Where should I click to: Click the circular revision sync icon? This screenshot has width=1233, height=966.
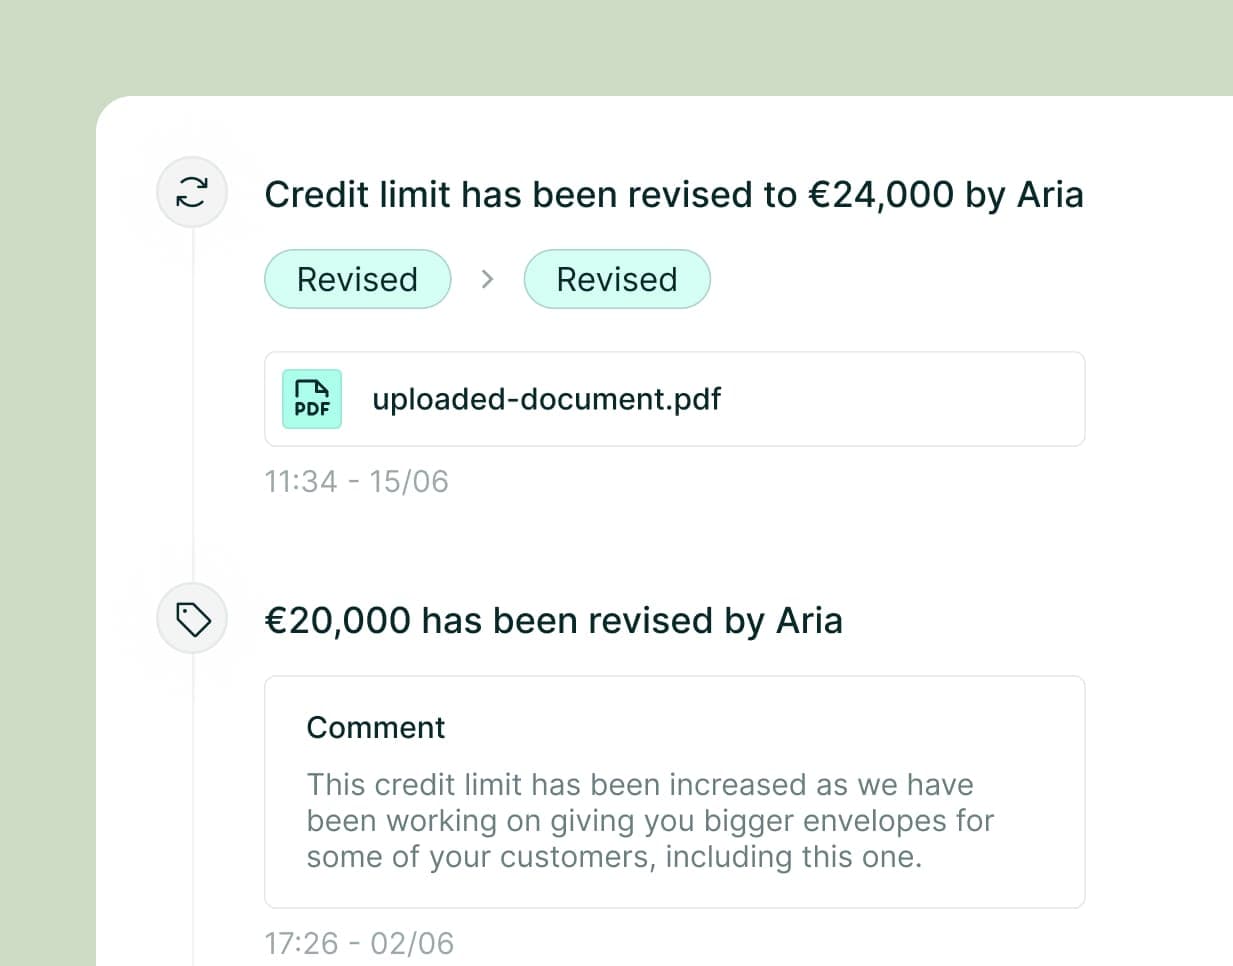(192, 191)
